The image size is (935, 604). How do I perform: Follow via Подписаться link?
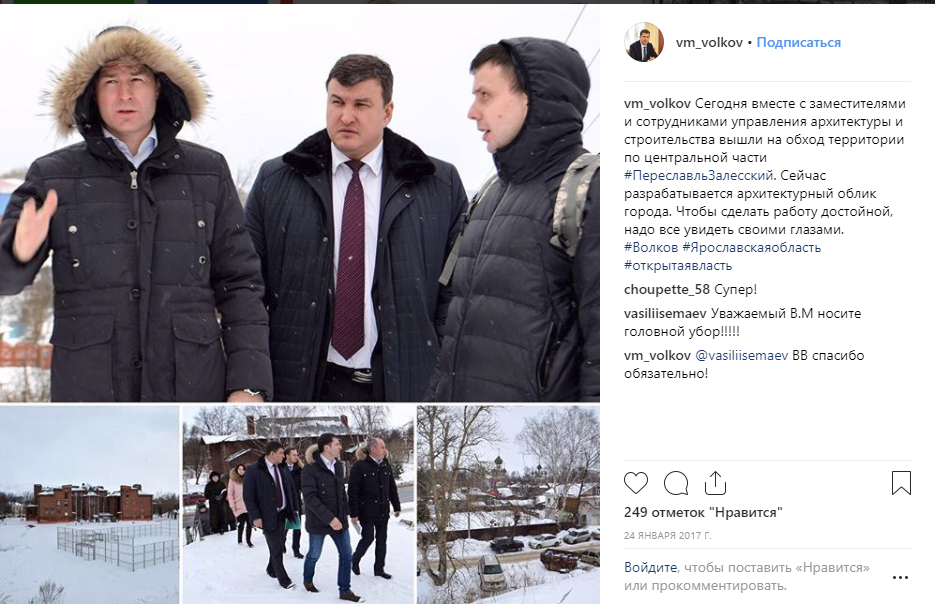pos(798,42)
